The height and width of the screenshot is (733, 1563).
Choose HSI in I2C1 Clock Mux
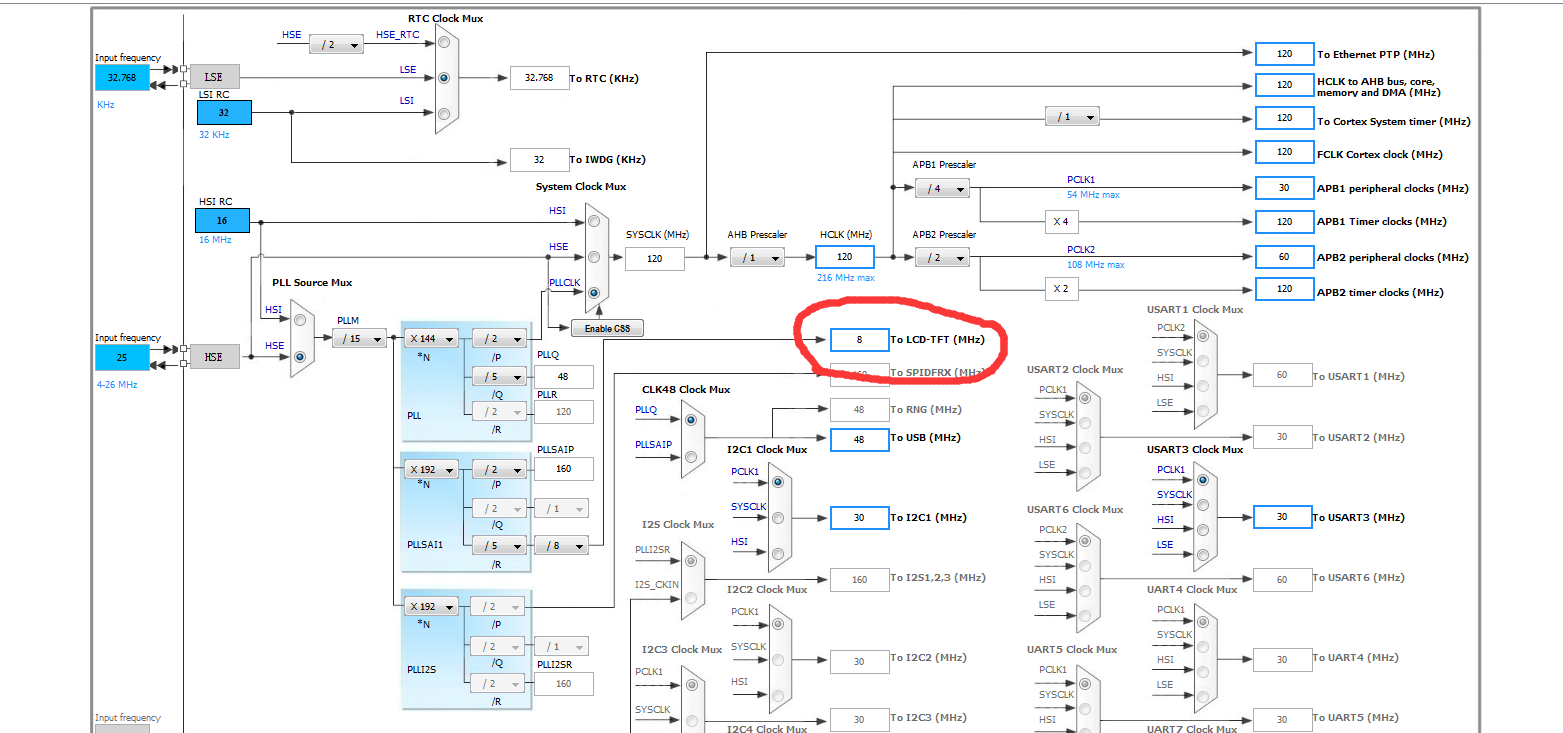(777, 552)
